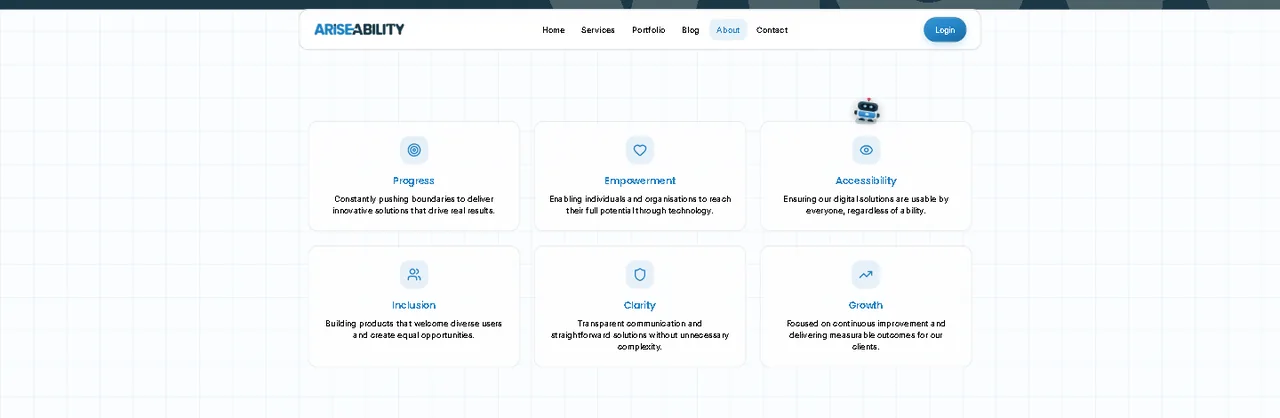Click the Accessibility card heading
The width and height of the screenshot is (1280, 418).
click(x=866, y=181)
